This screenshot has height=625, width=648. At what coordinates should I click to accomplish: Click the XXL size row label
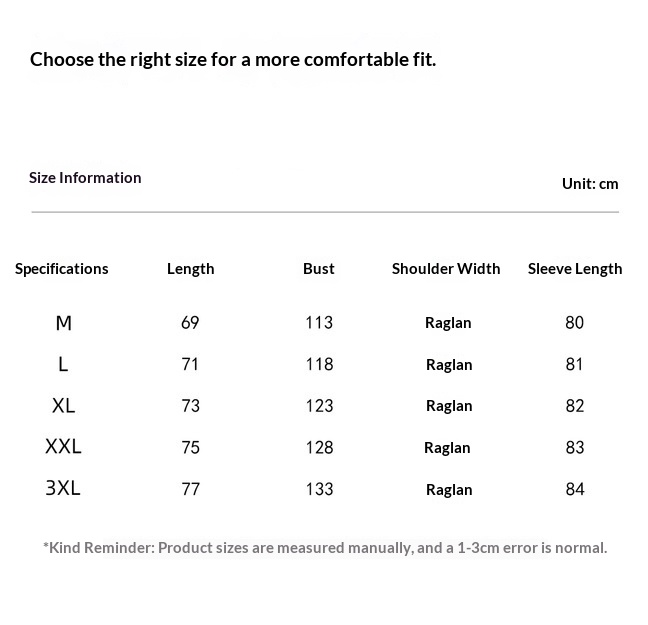63,447
